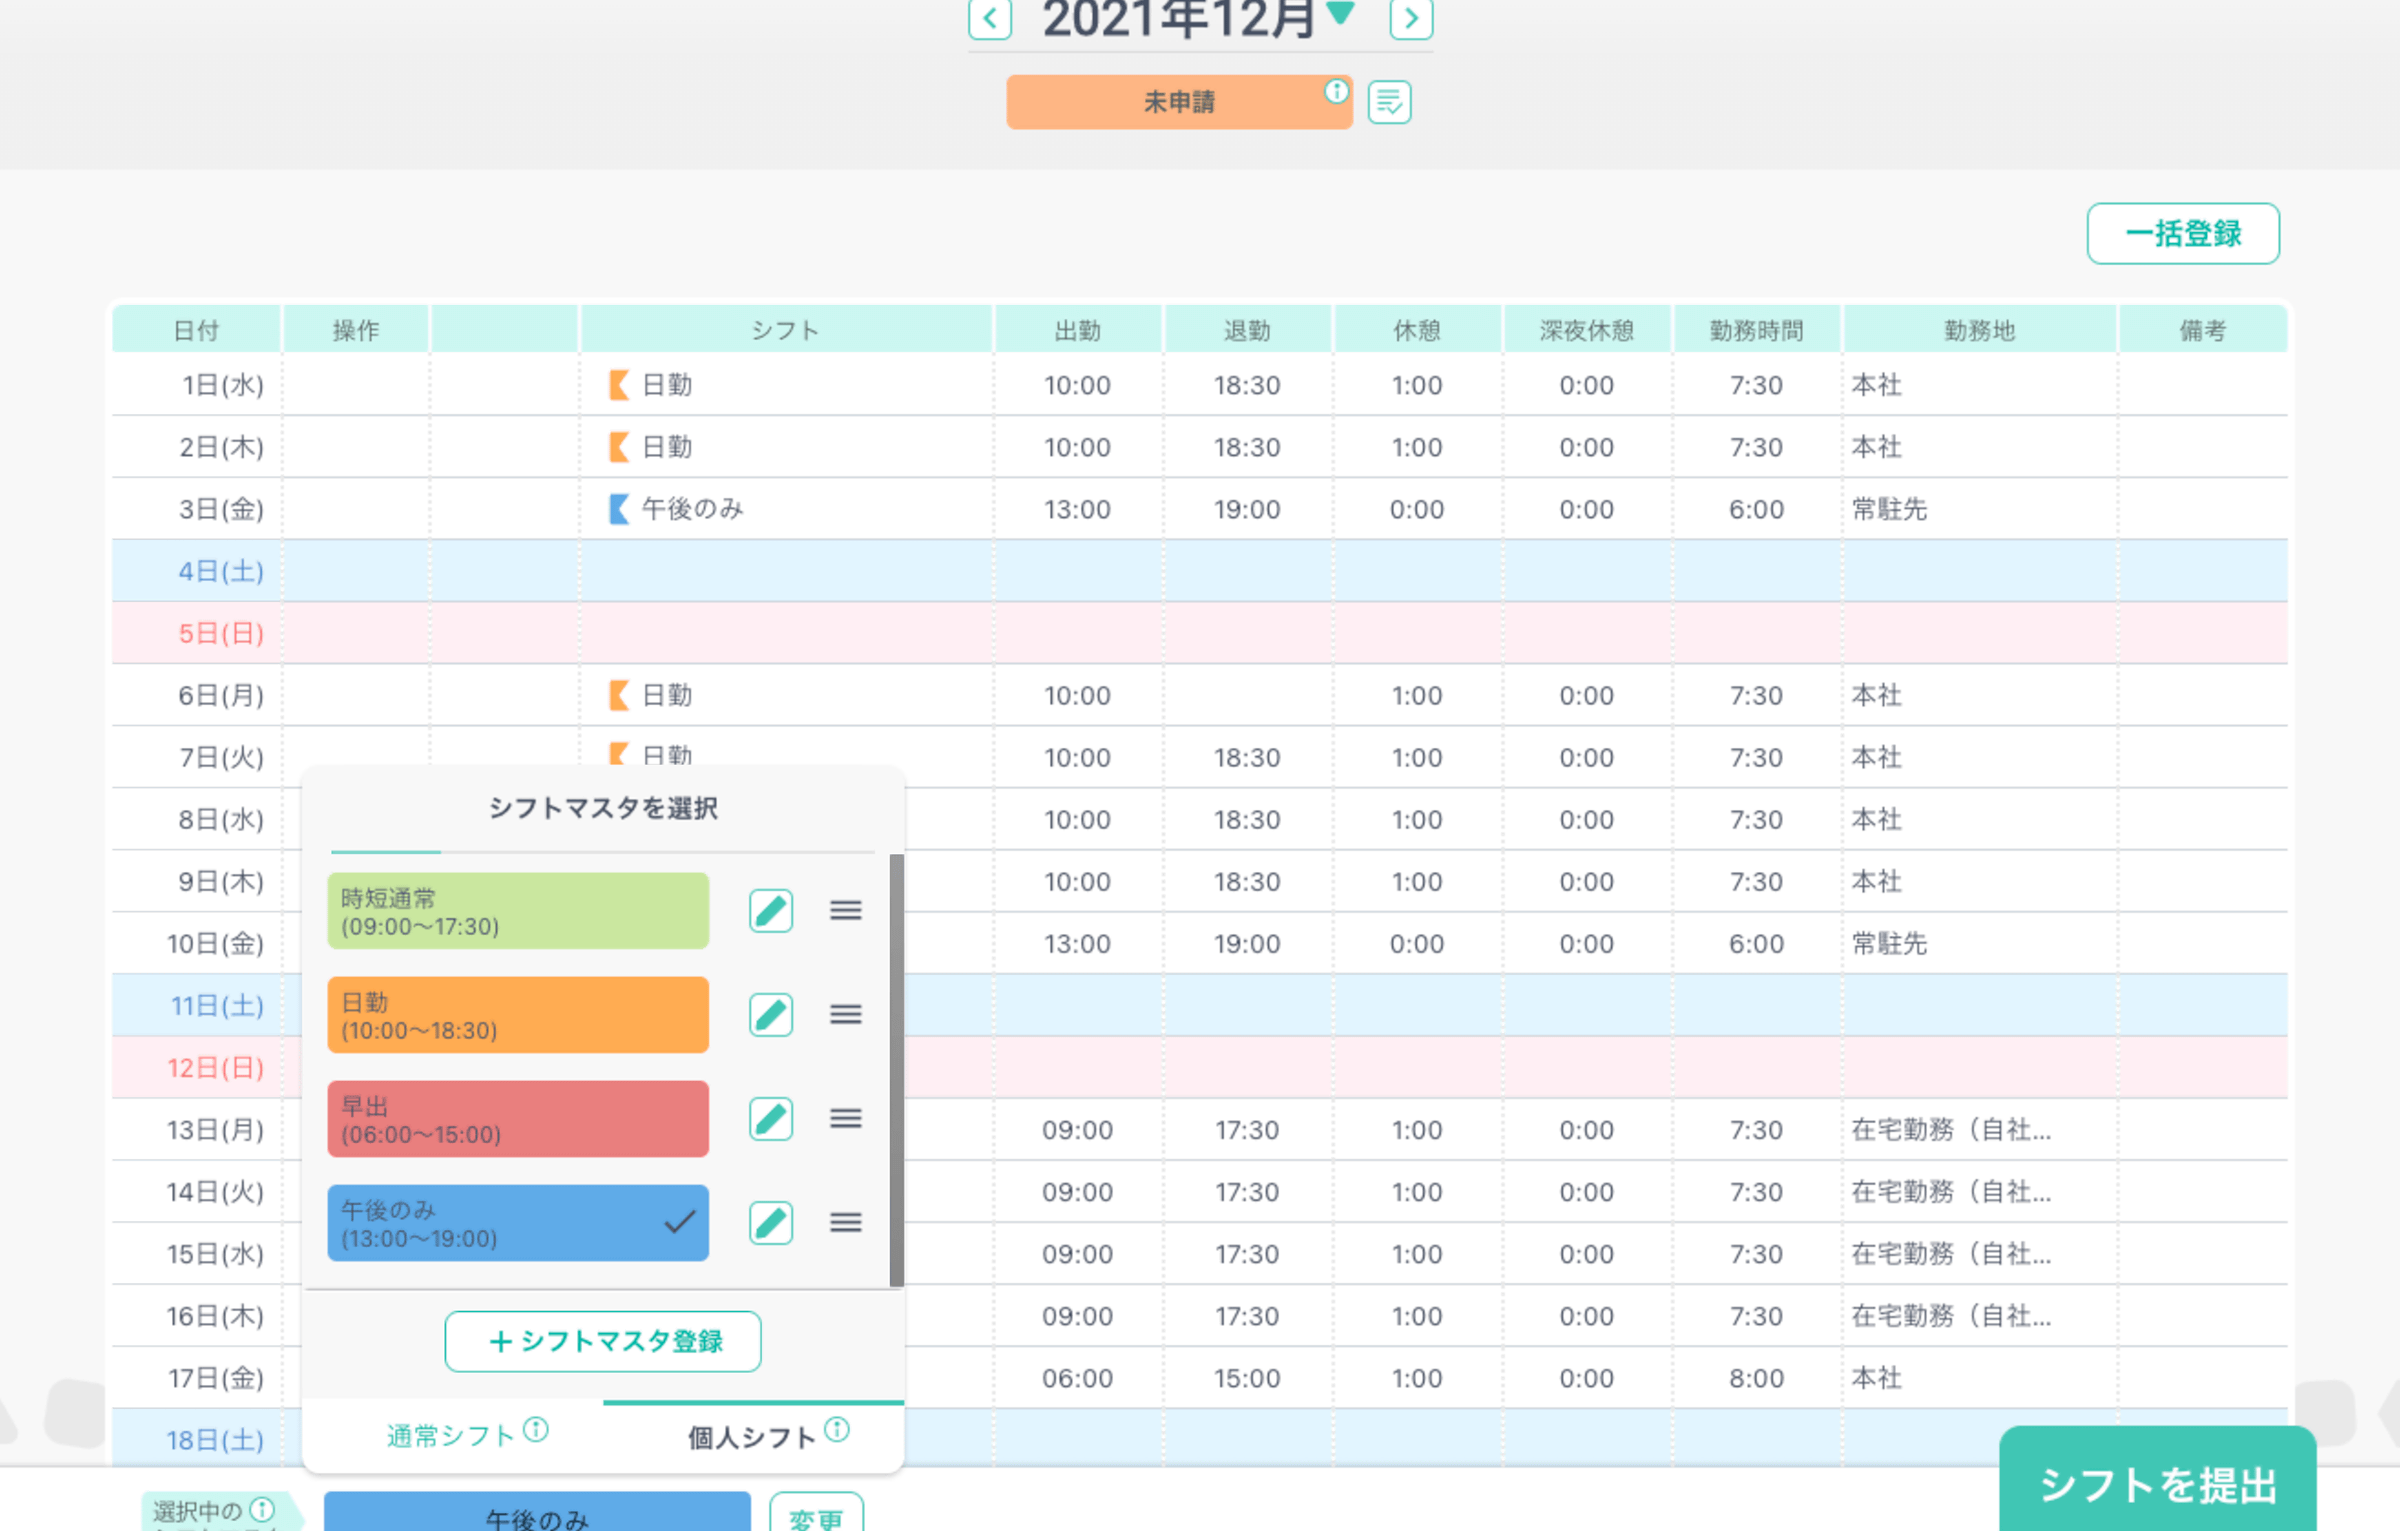
Task: Open the 2021年12月 month dropdown
Action: pos(1340,14)
